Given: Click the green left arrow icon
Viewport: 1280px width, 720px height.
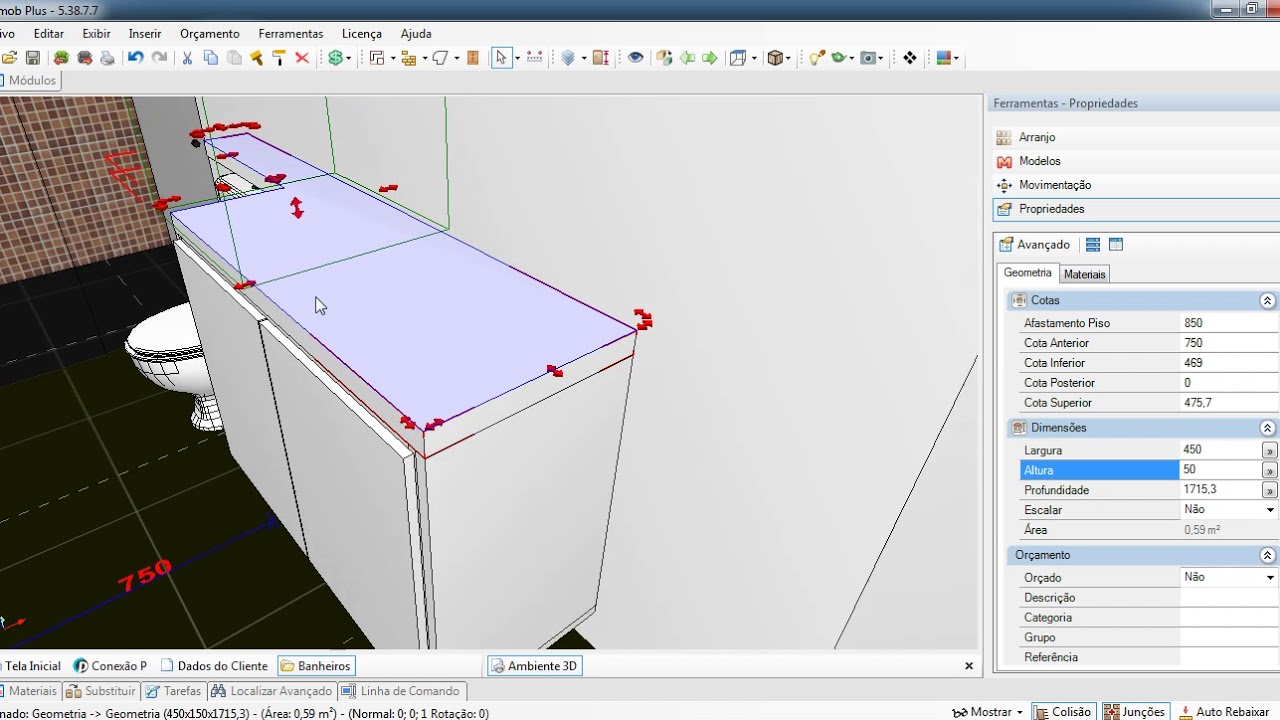Looking at the screenshot, I should 688,58.
